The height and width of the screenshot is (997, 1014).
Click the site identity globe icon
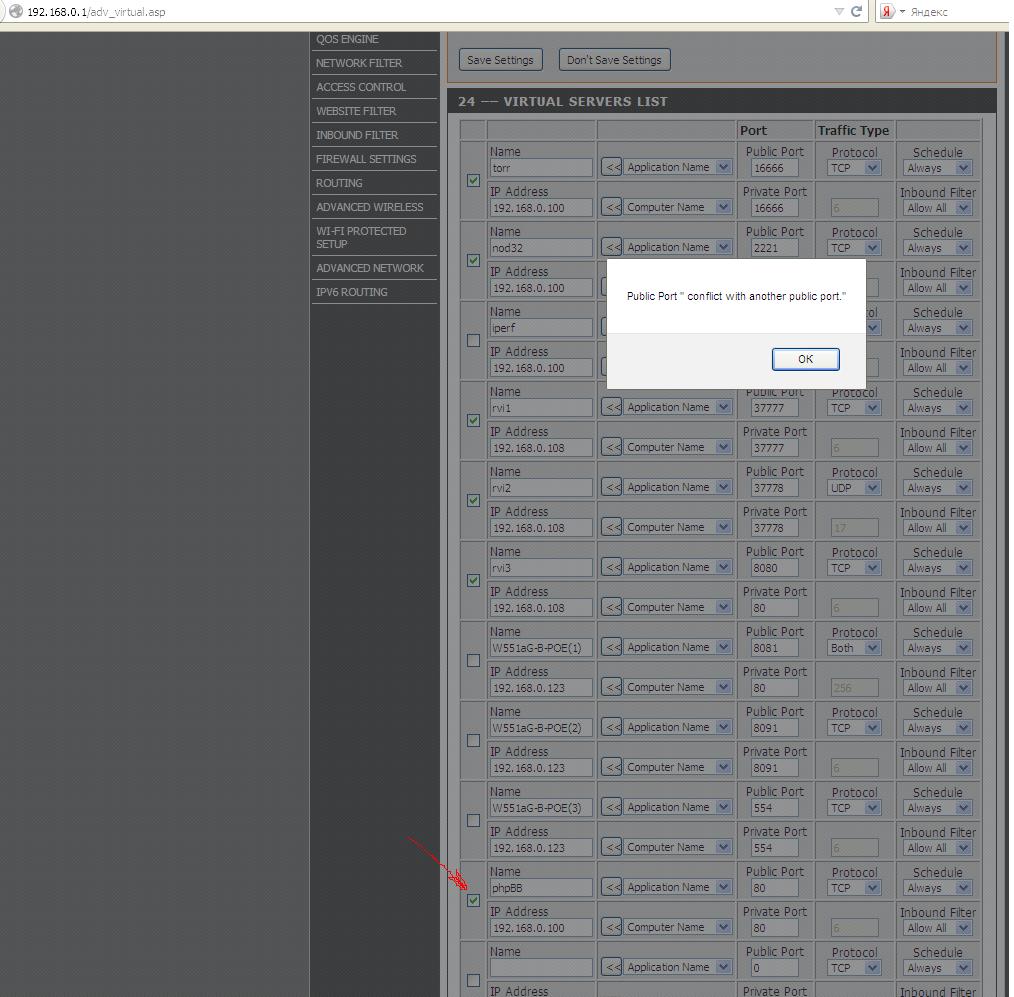pyautogui.click(x=16, y=12)
